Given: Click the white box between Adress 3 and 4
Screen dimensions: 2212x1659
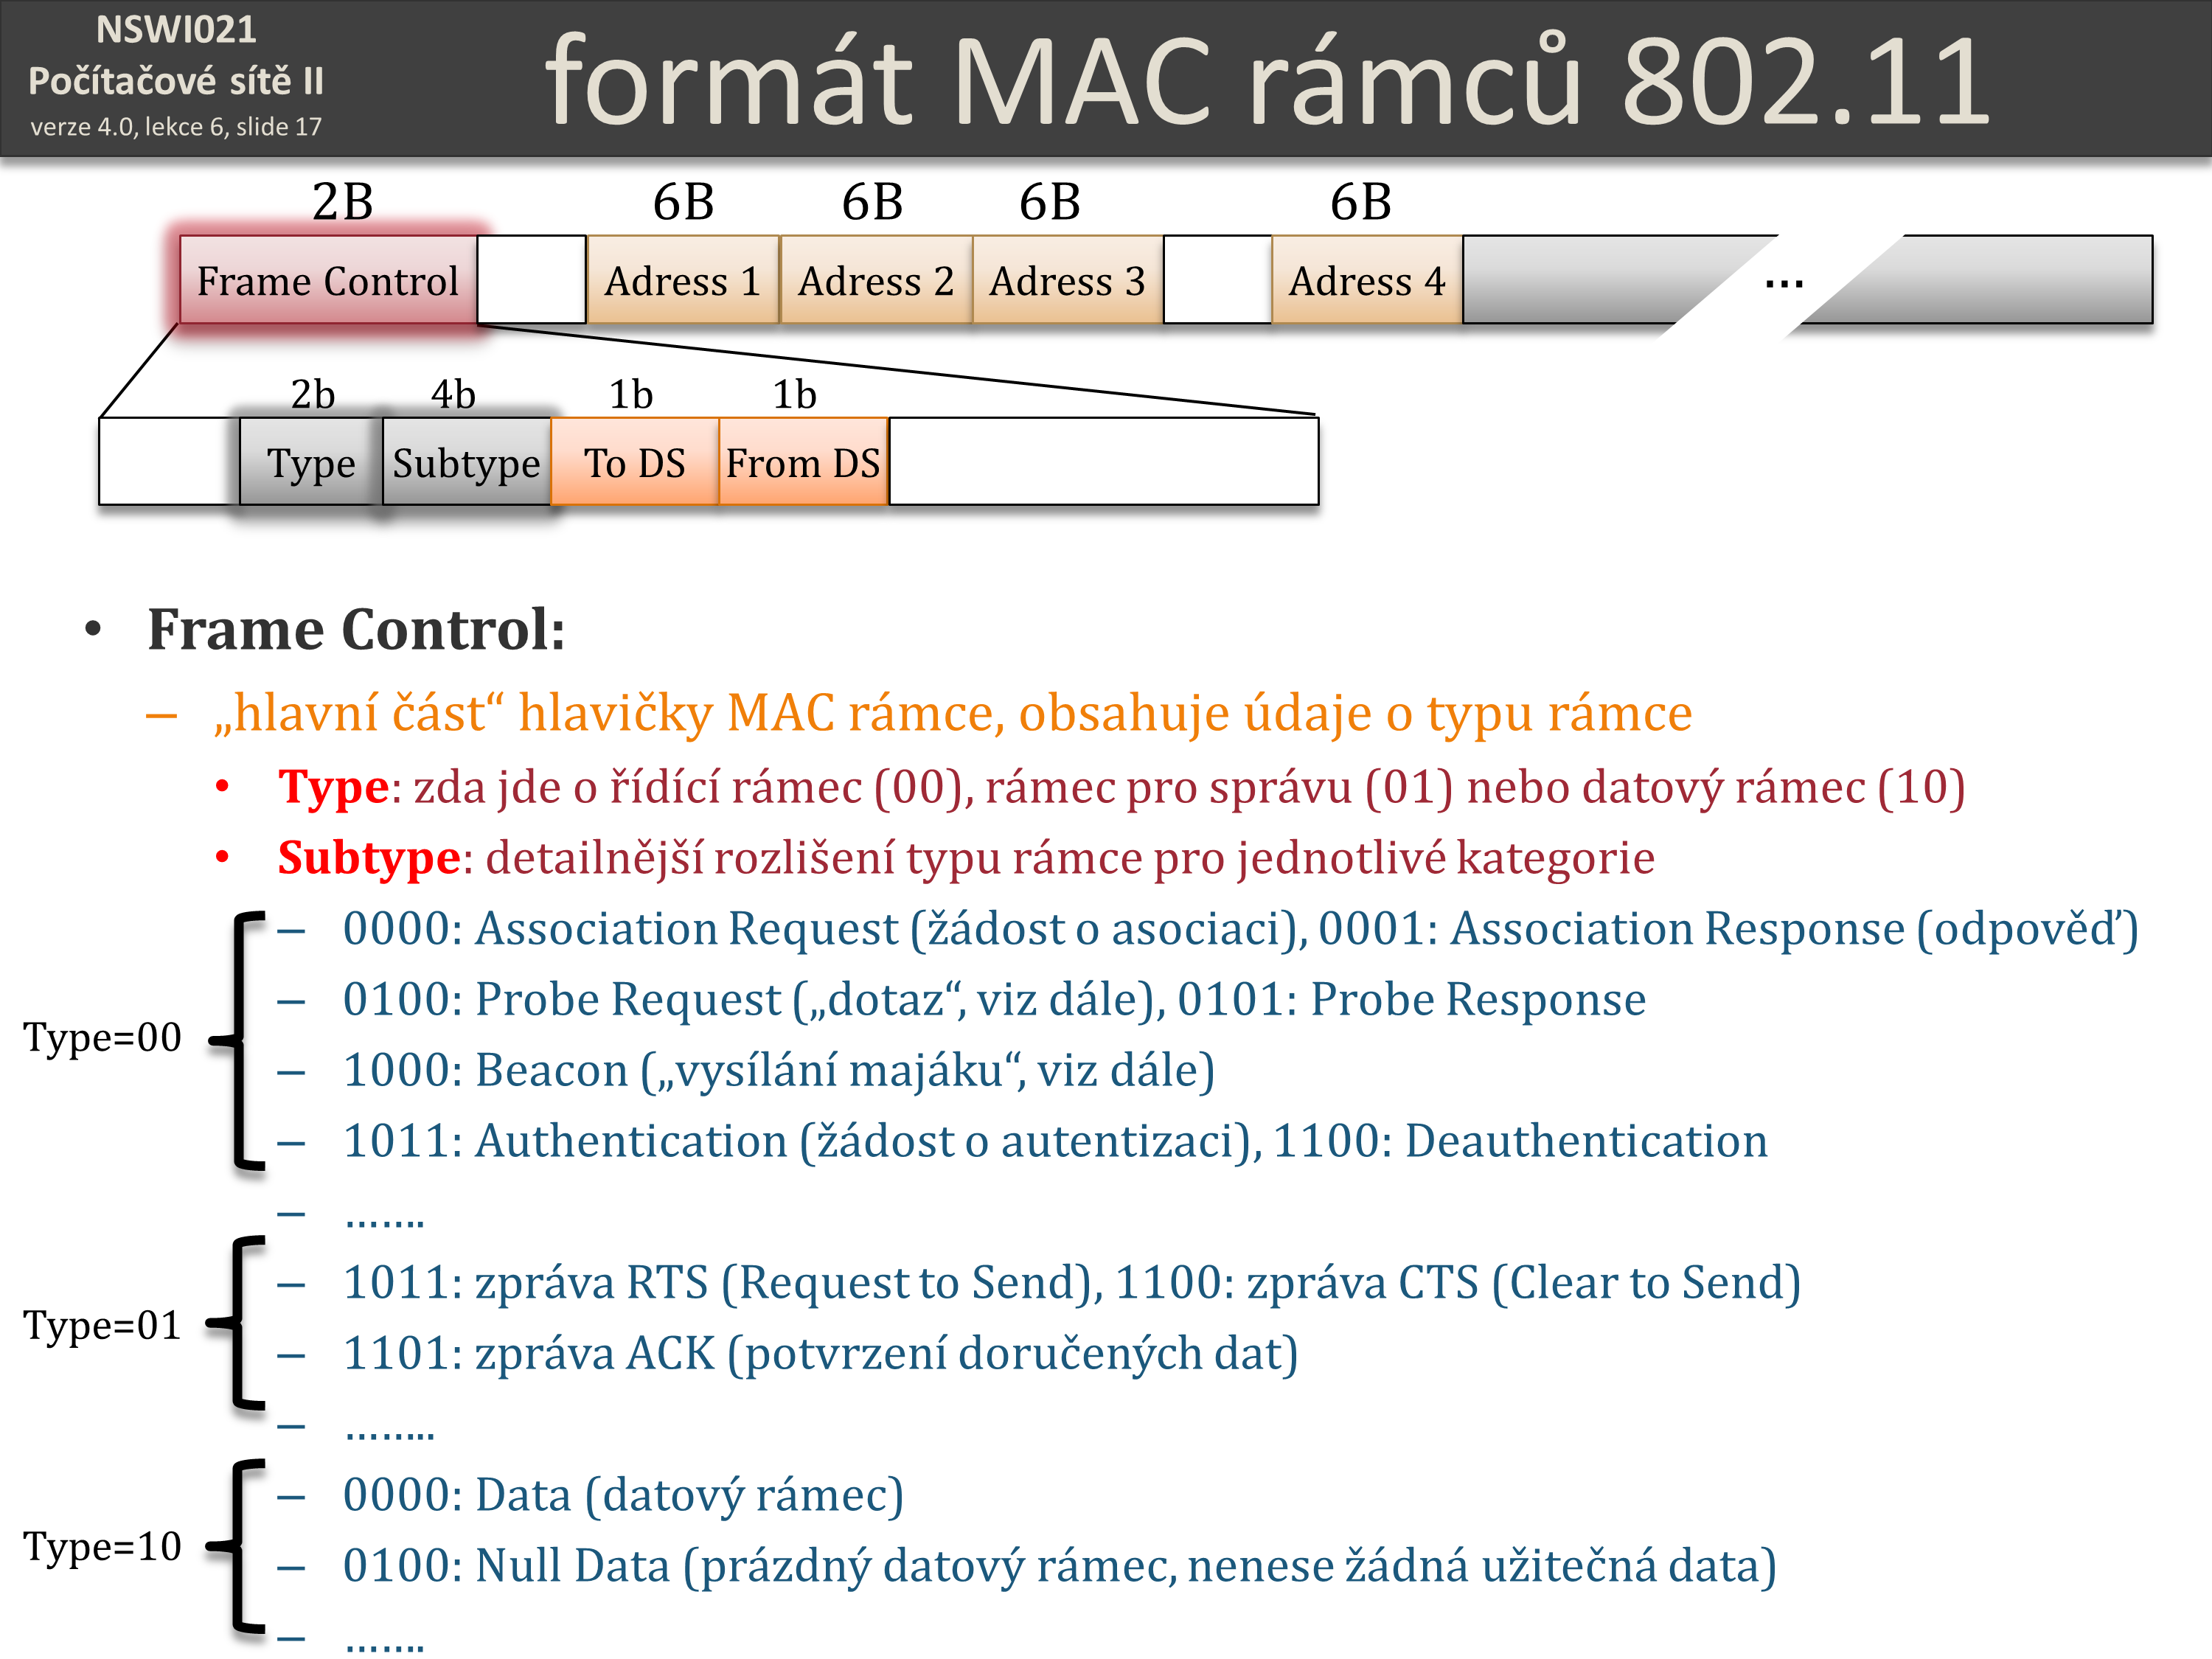Looking at the screenshot, I should click(x=1218, y=280).
